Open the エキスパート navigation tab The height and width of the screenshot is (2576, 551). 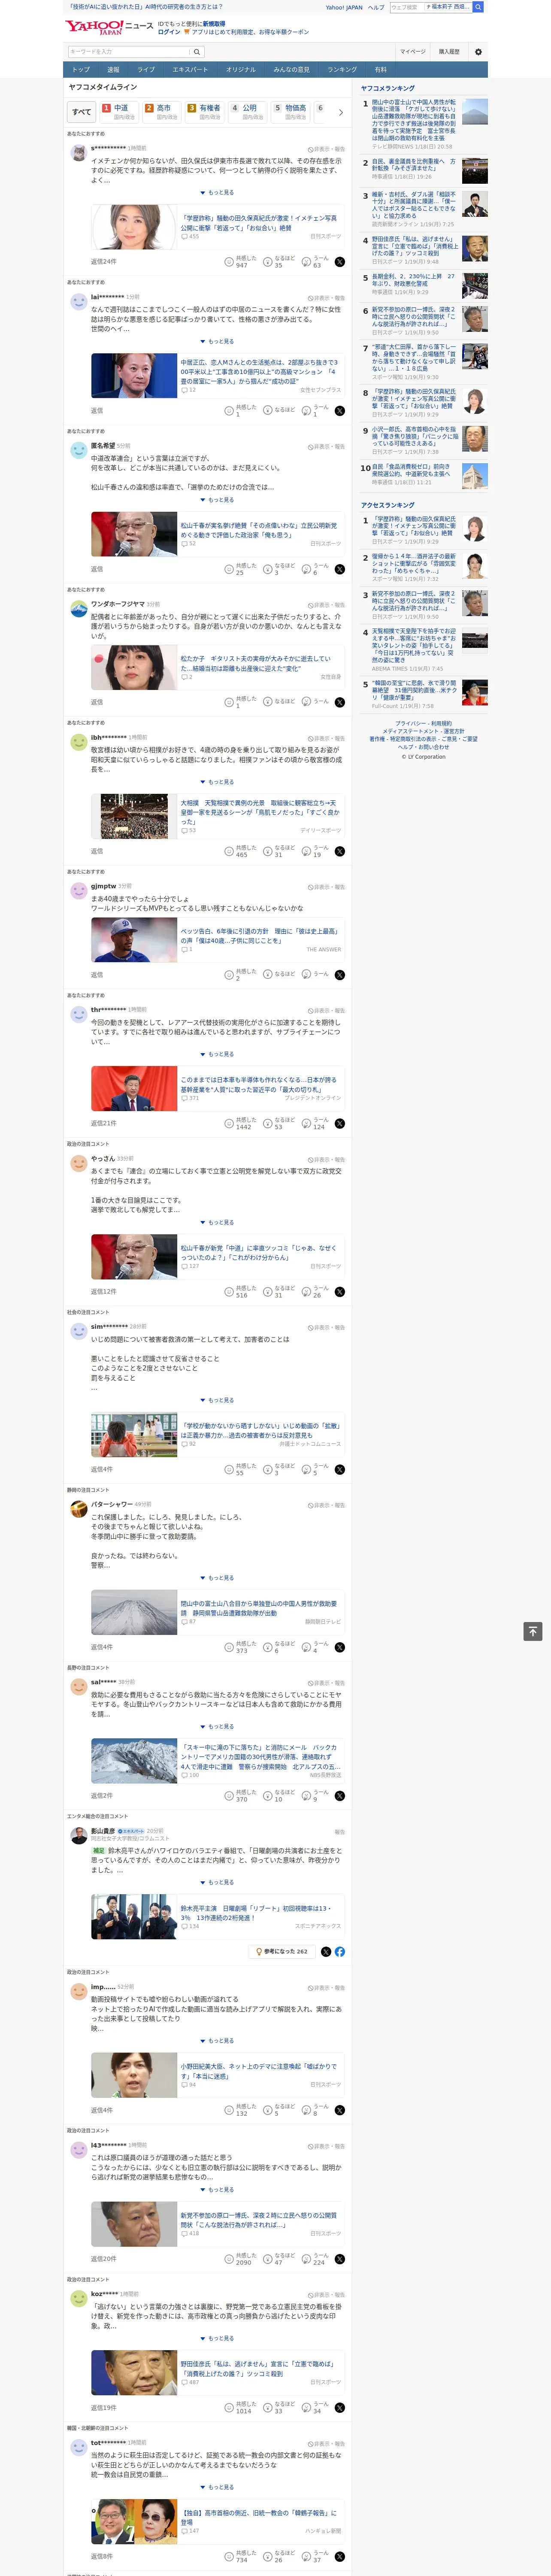tap(190, 70)
